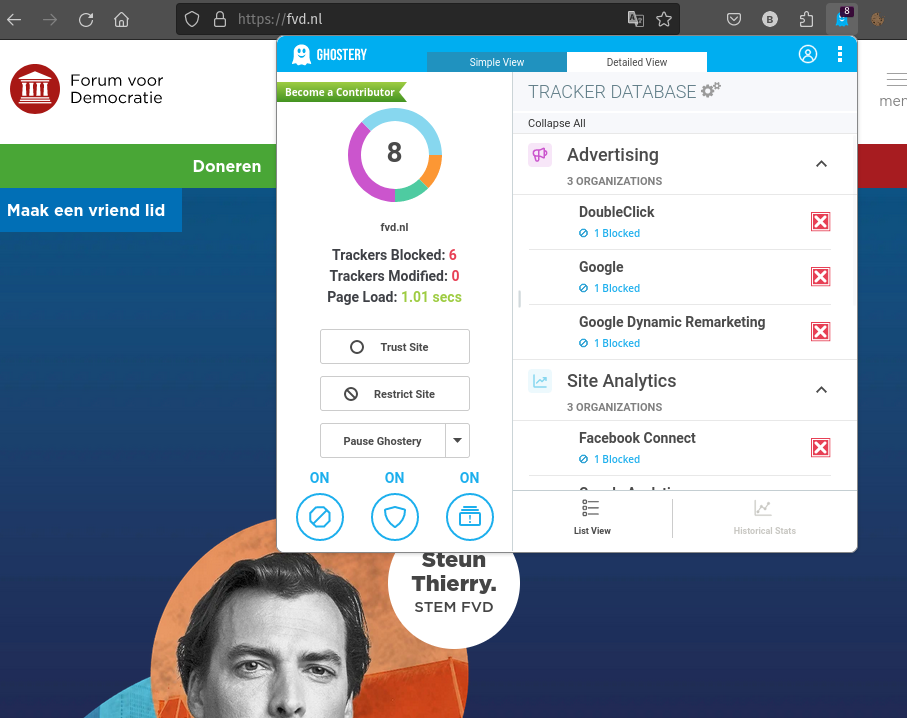Go back with the browser back arrow

[x=14, y=20]
